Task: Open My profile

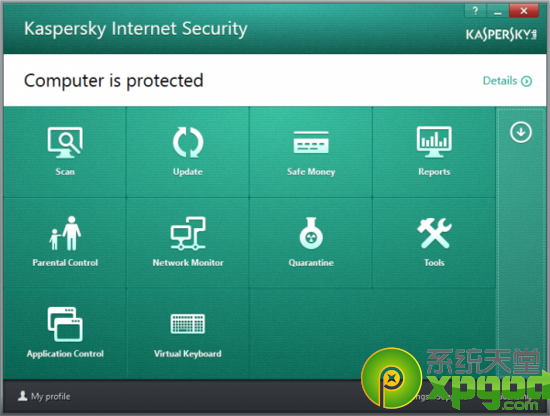Action: (44, 396)
